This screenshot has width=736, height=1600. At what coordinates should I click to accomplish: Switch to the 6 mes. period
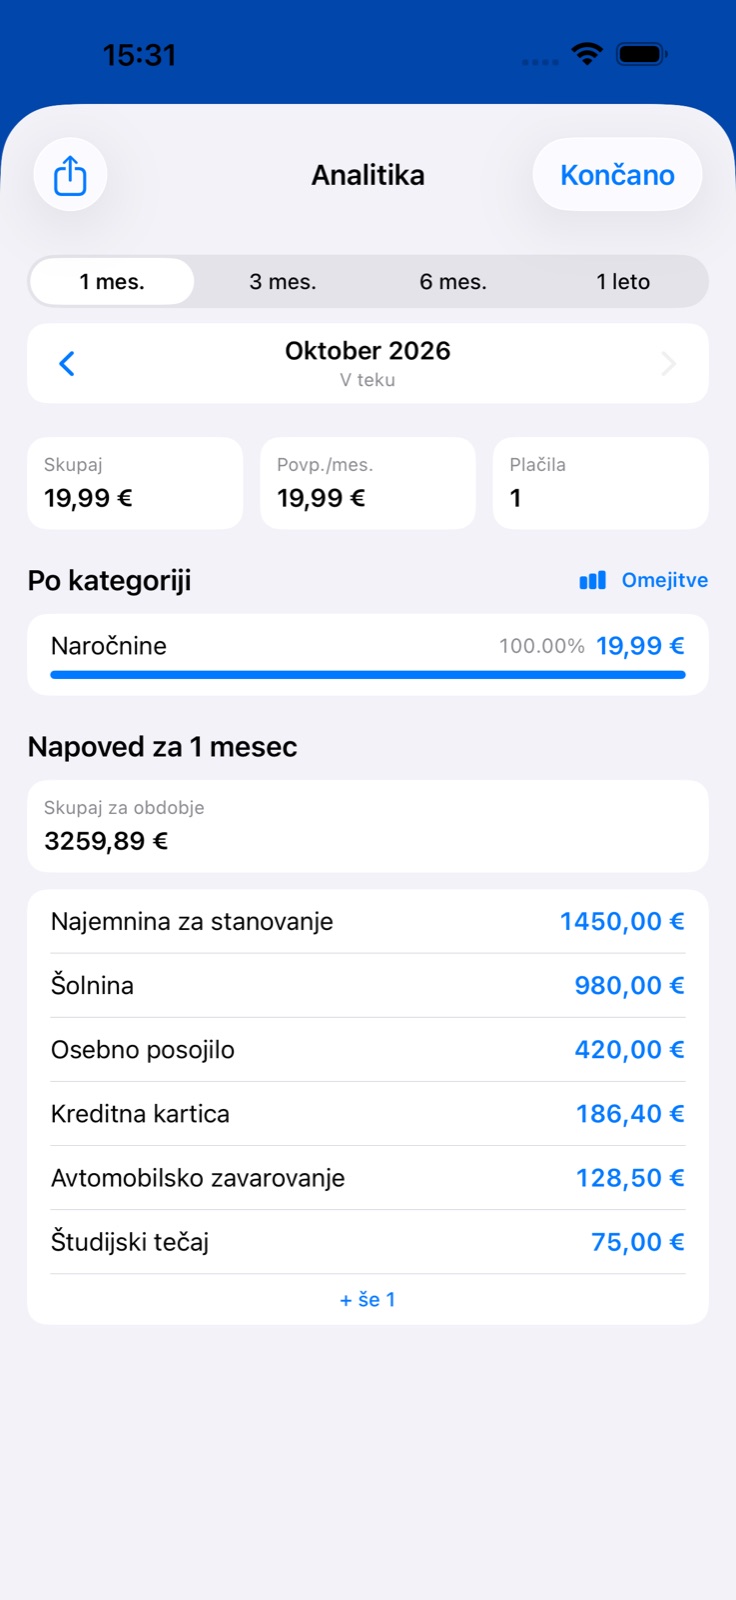(x=453, y=282)
